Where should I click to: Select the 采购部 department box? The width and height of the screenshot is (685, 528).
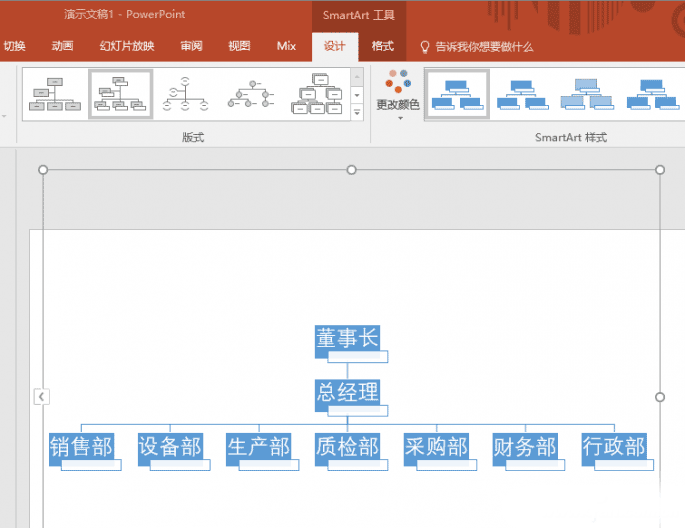point(436,447)
